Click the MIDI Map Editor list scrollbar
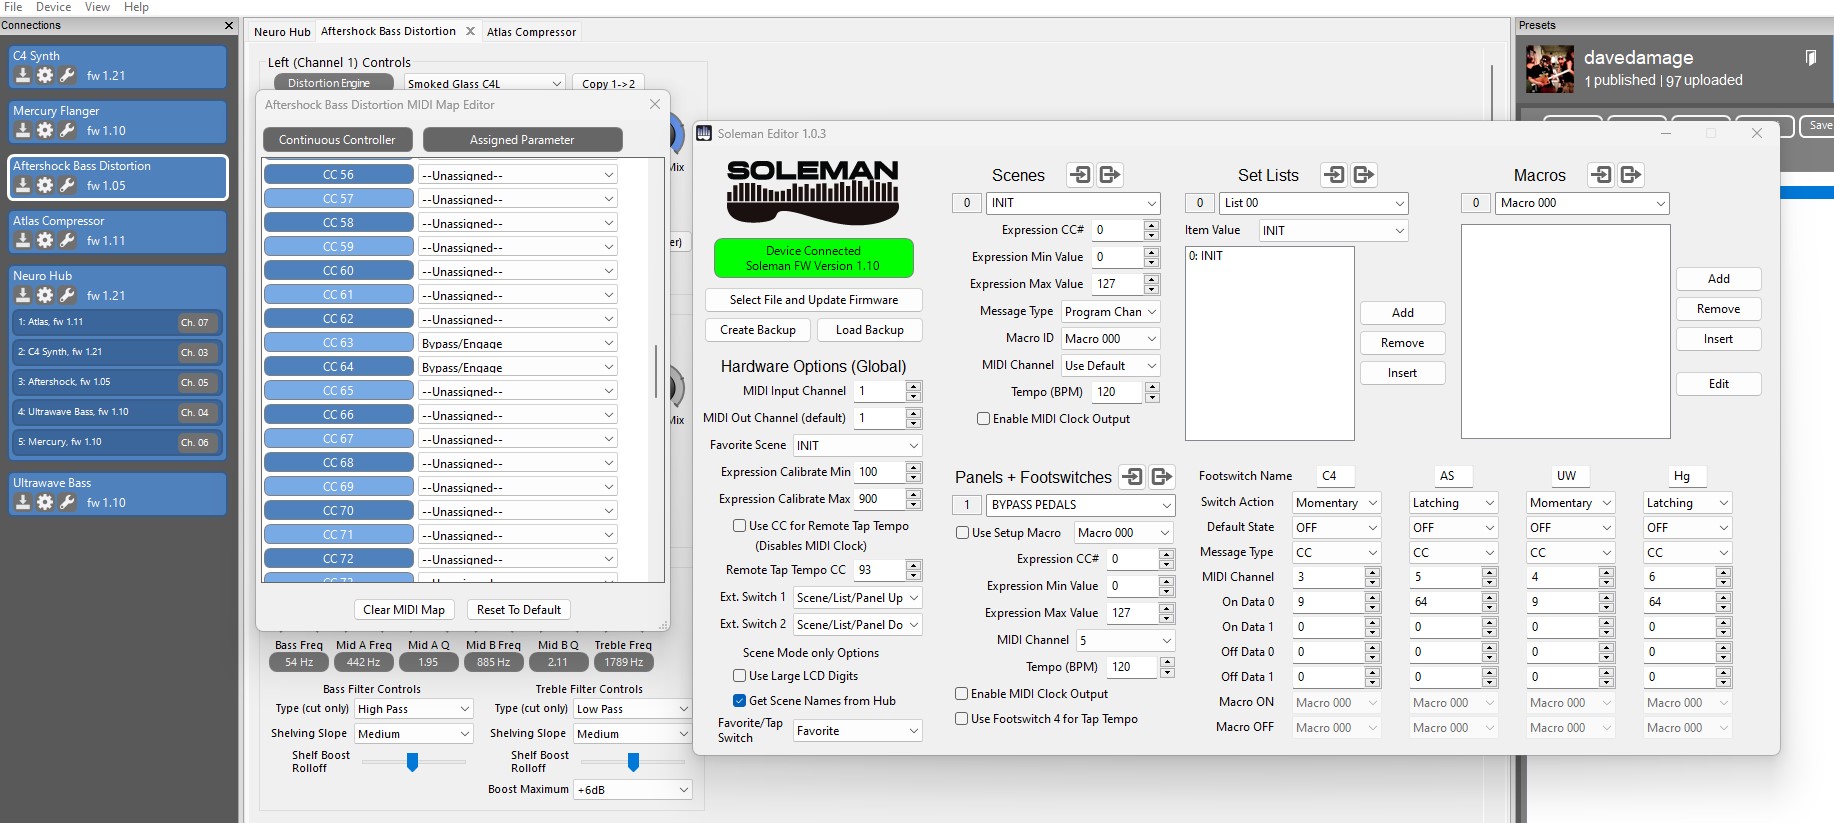This screenshot has width=1834, height=823. pos(656,372)
